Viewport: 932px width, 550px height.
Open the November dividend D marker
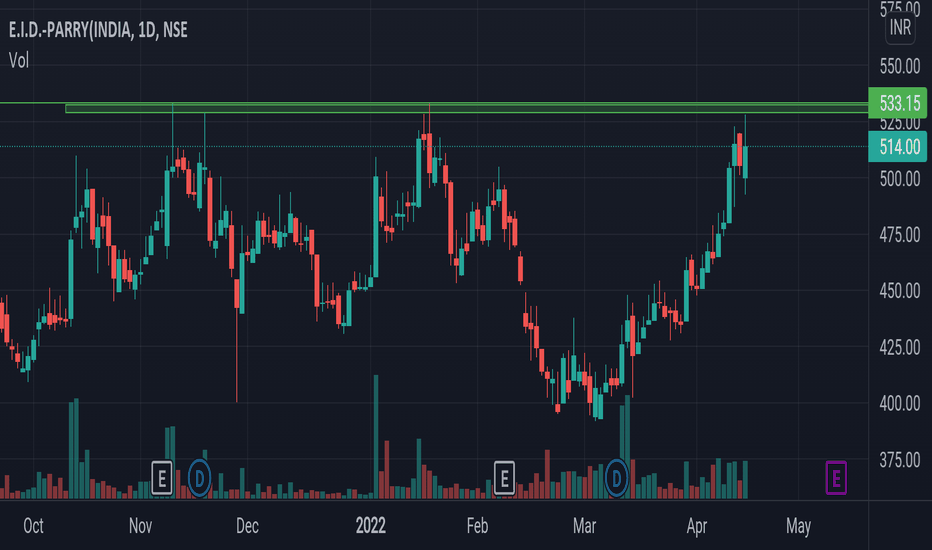(x=200, y=478)
